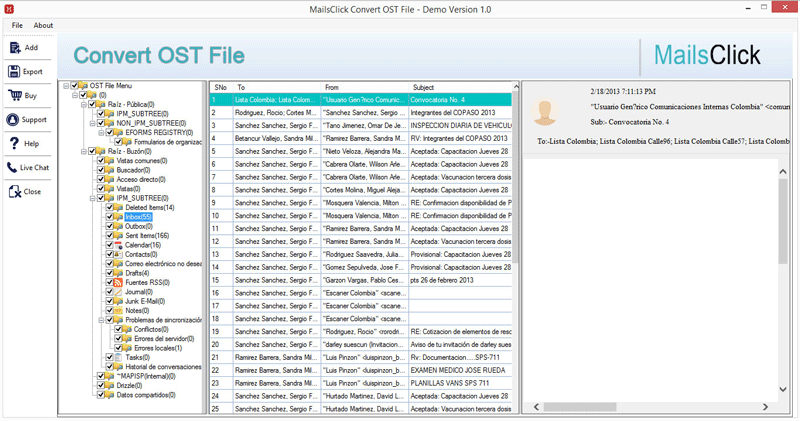Toggle the Sent Items(166) checkbox
This screenshot has width=800, height=421.
[110, 235]
